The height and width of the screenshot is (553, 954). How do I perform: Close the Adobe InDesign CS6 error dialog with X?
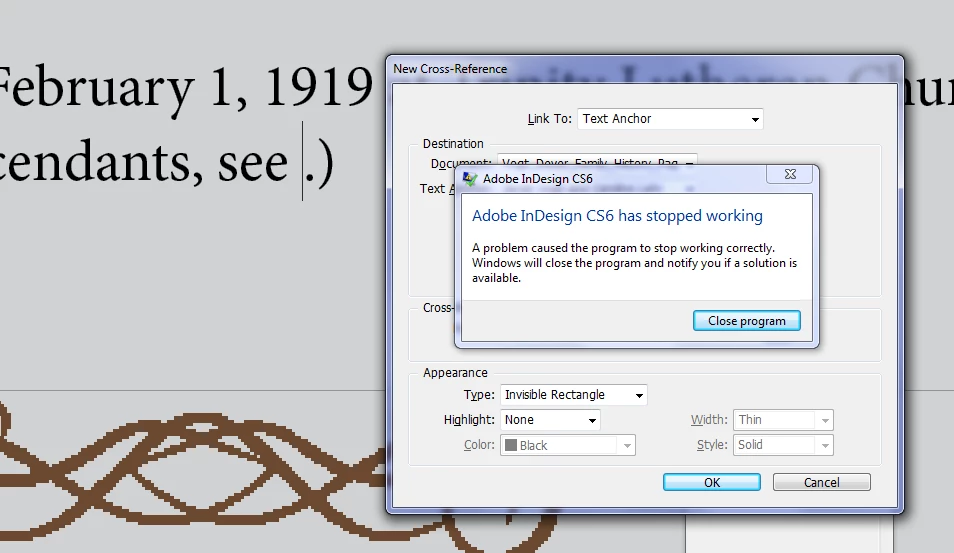pos(790,174)
